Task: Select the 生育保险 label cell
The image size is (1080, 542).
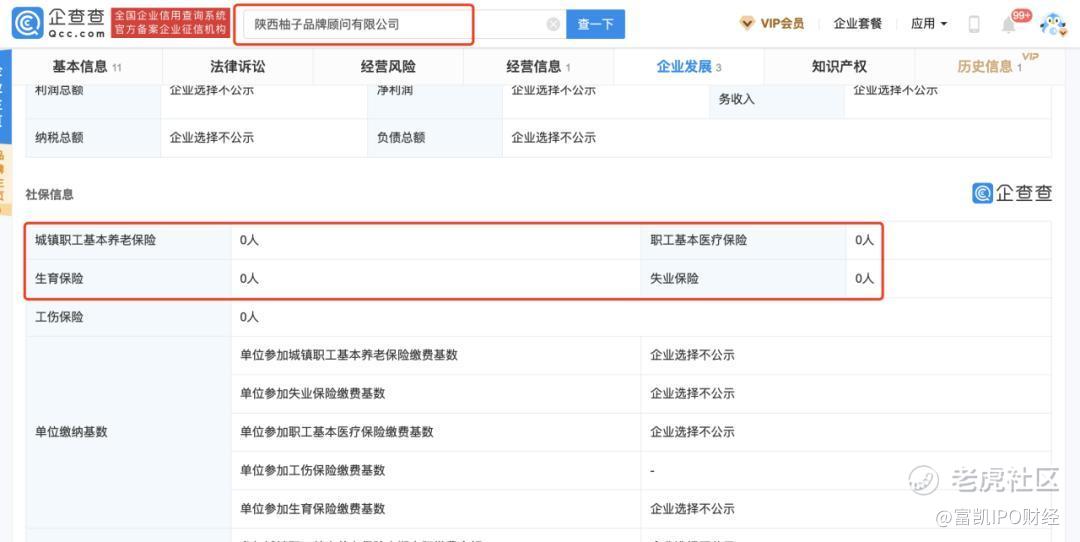Action: [128, 279]
